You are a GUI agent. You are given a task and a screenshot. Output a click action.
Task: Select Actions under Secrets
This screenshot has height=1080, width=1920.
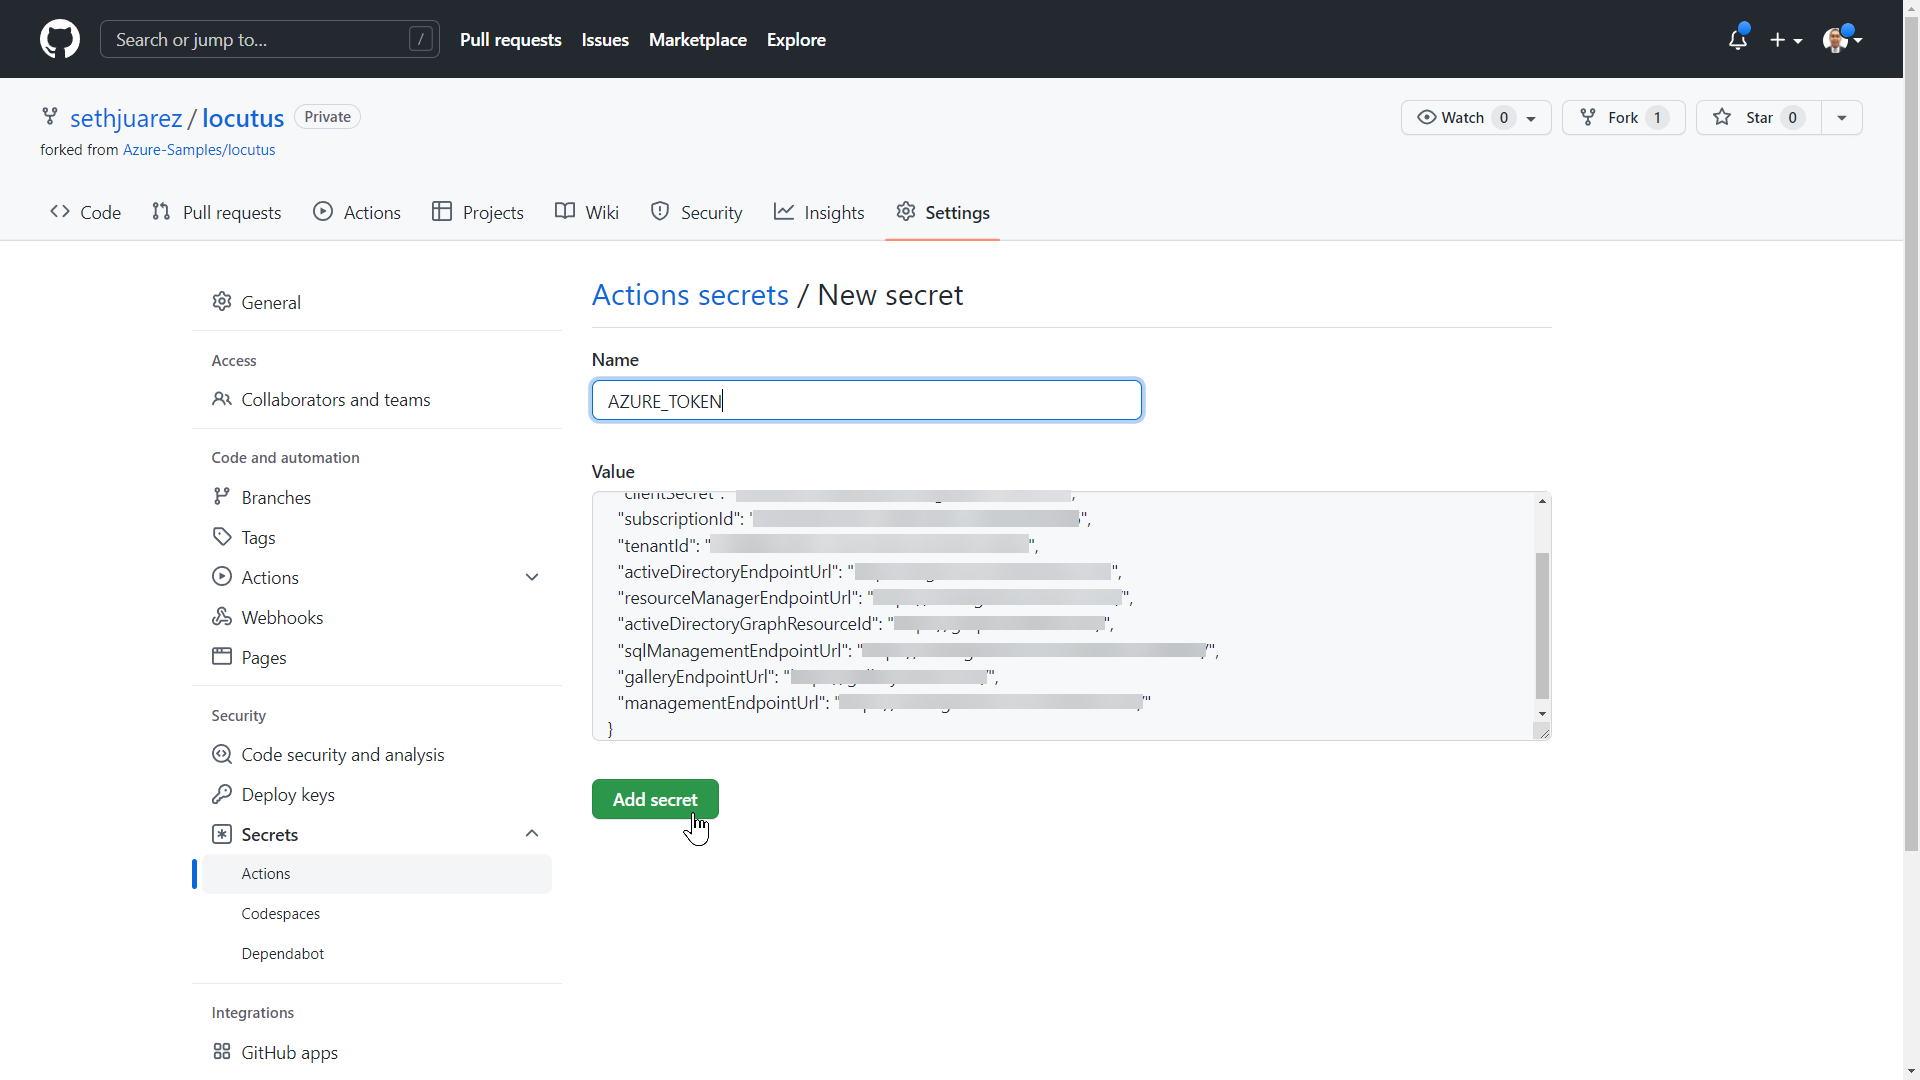click(x=377, y=873)
